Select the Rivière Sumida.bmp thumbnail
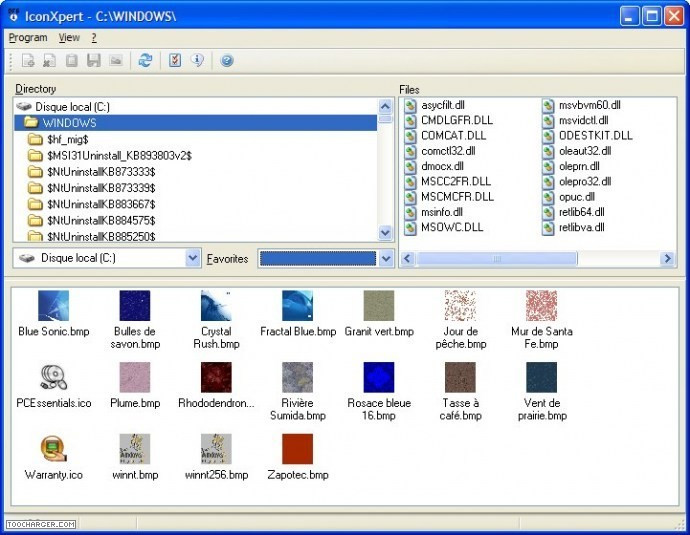 coord(297,377)
